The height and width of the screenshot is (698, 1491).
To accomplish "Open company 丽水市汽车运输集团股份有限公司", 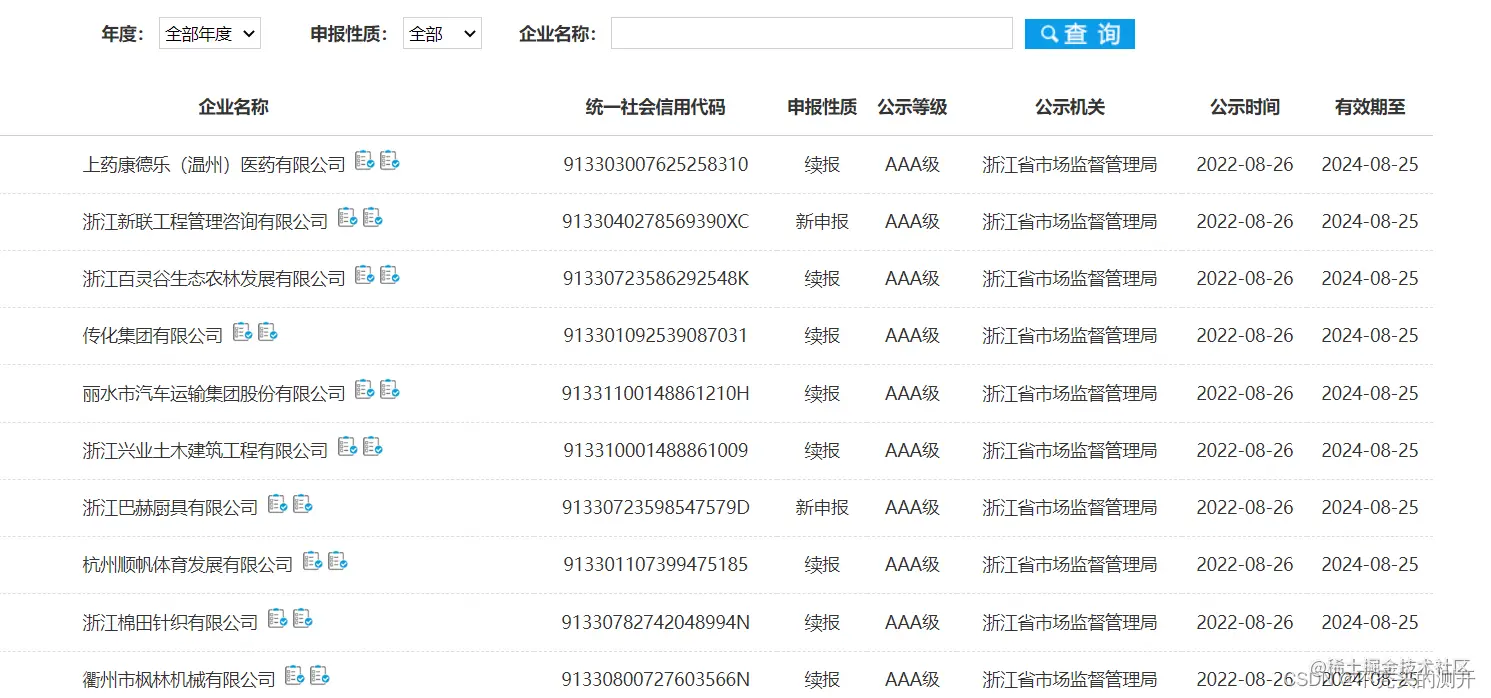I will click(x=214, y=394).
